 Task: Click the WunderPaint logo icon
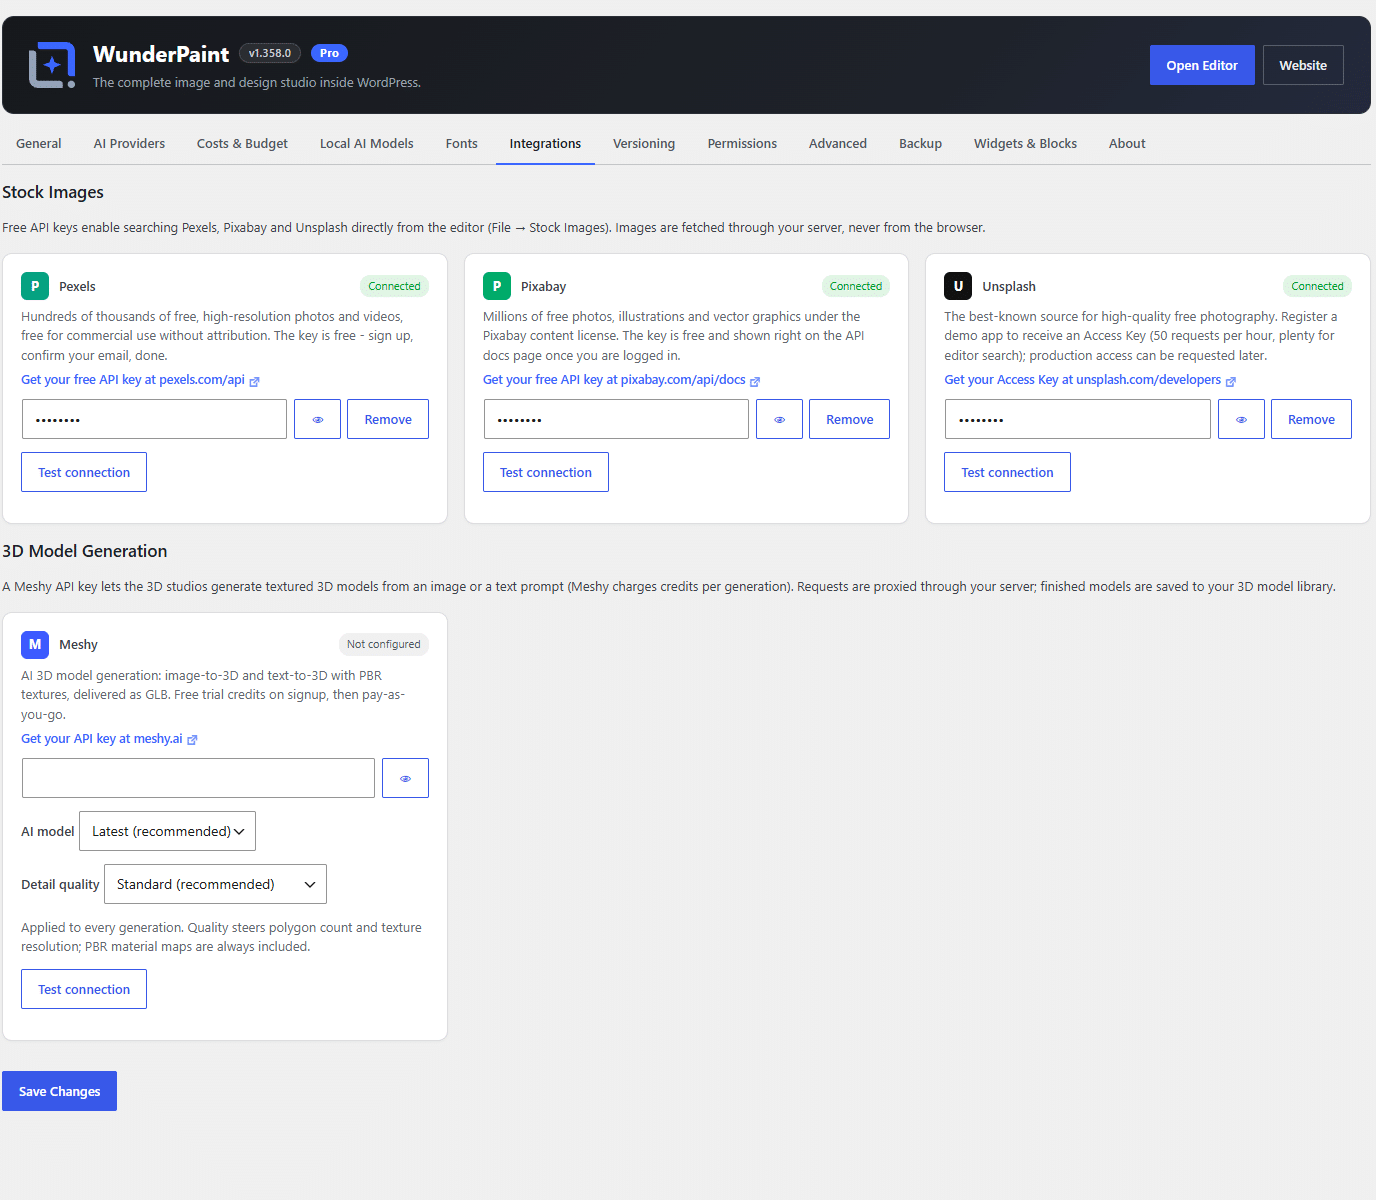click(x=52, y=65)
